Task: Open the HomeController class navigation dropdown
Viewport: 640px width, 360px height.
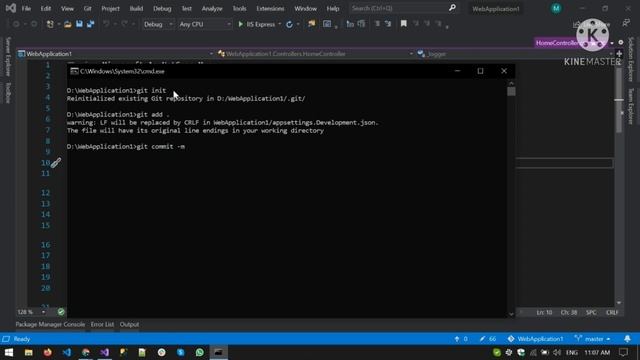Action: click(316, 54)
